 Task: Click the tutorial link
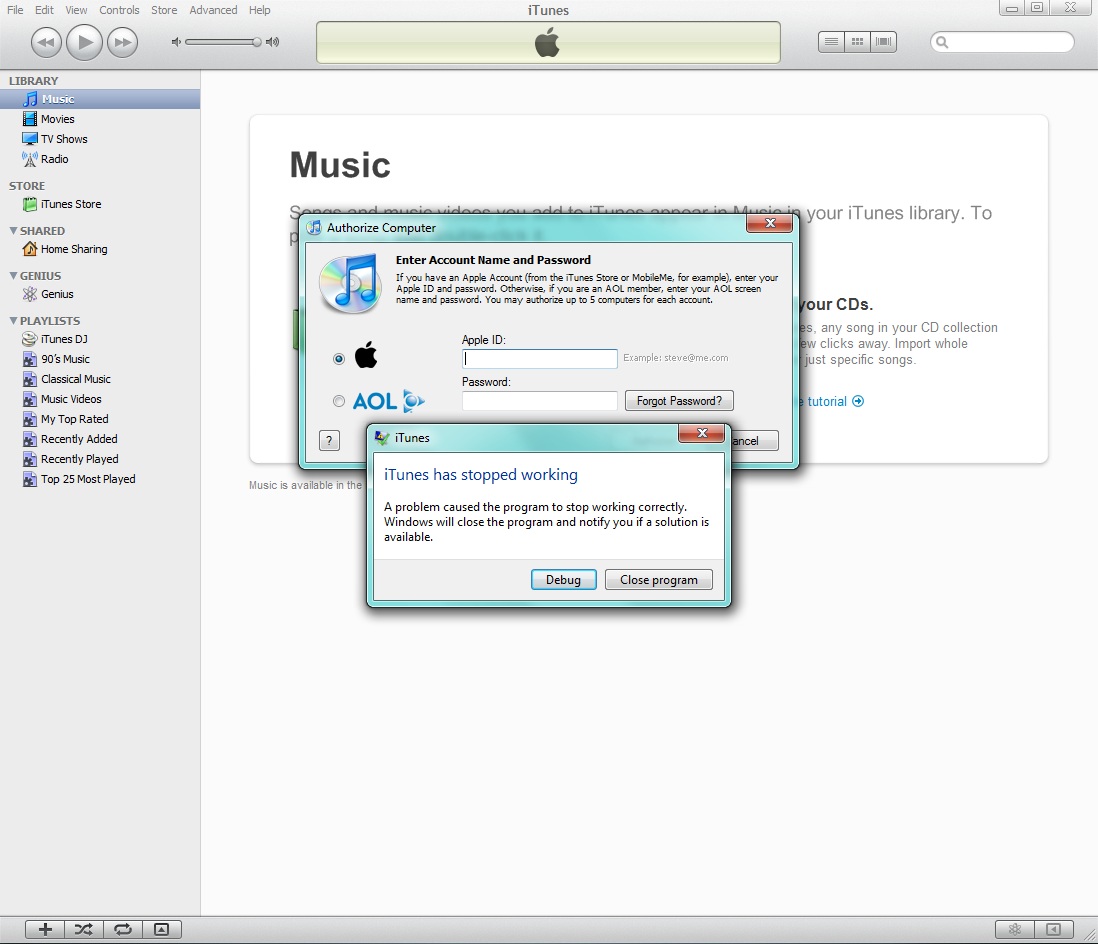833,401
